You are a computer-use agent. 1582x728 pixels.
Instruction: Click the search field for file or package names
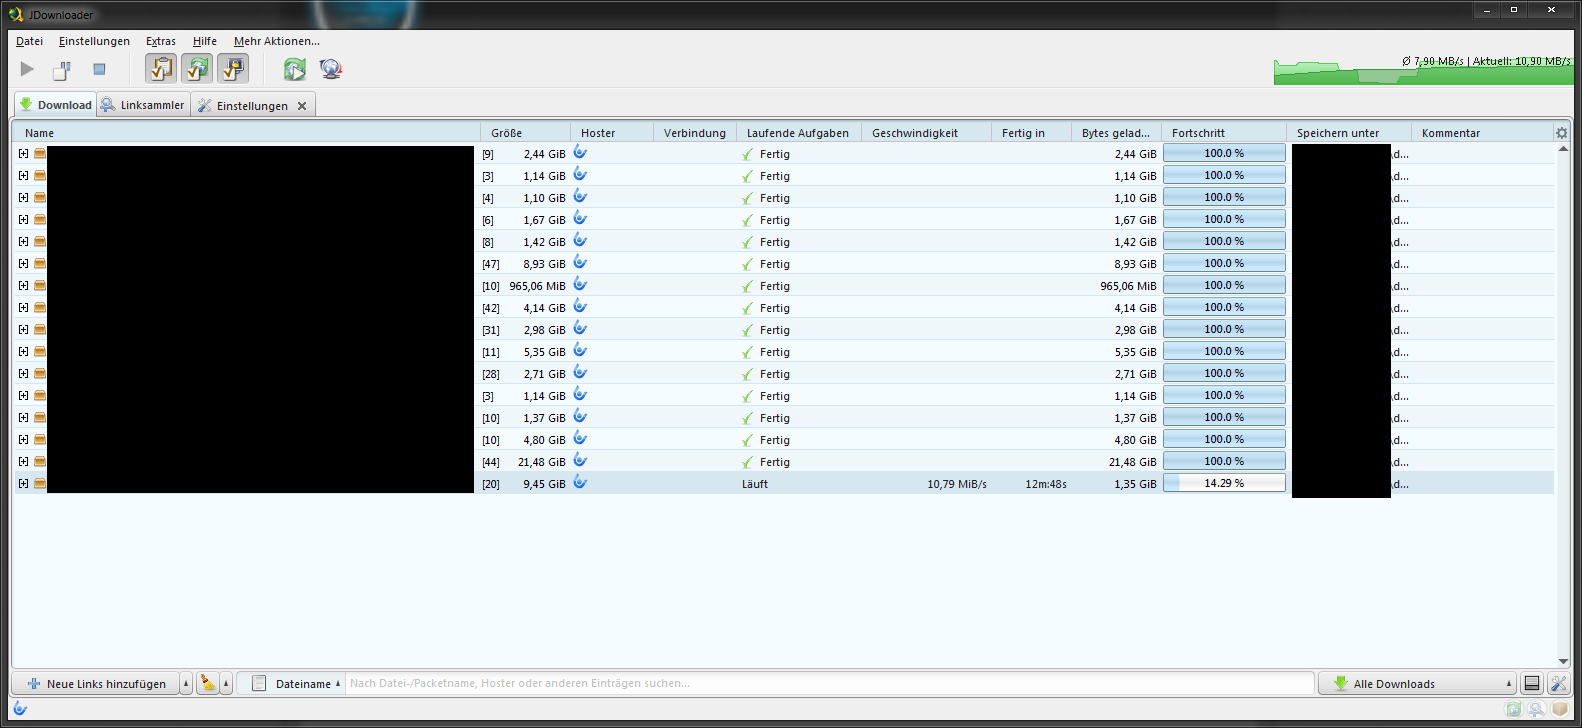(x=829, y=684)
